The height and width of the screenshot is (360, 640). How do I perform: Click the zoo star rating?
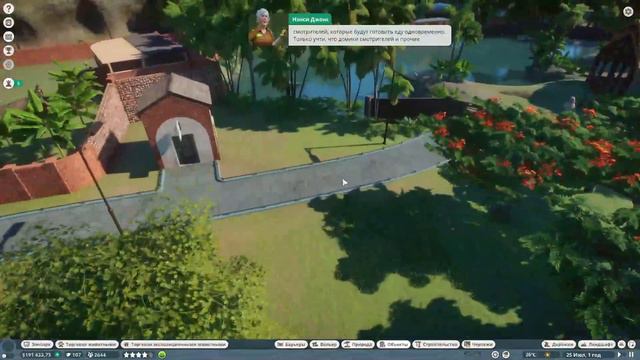coord(138,355)
